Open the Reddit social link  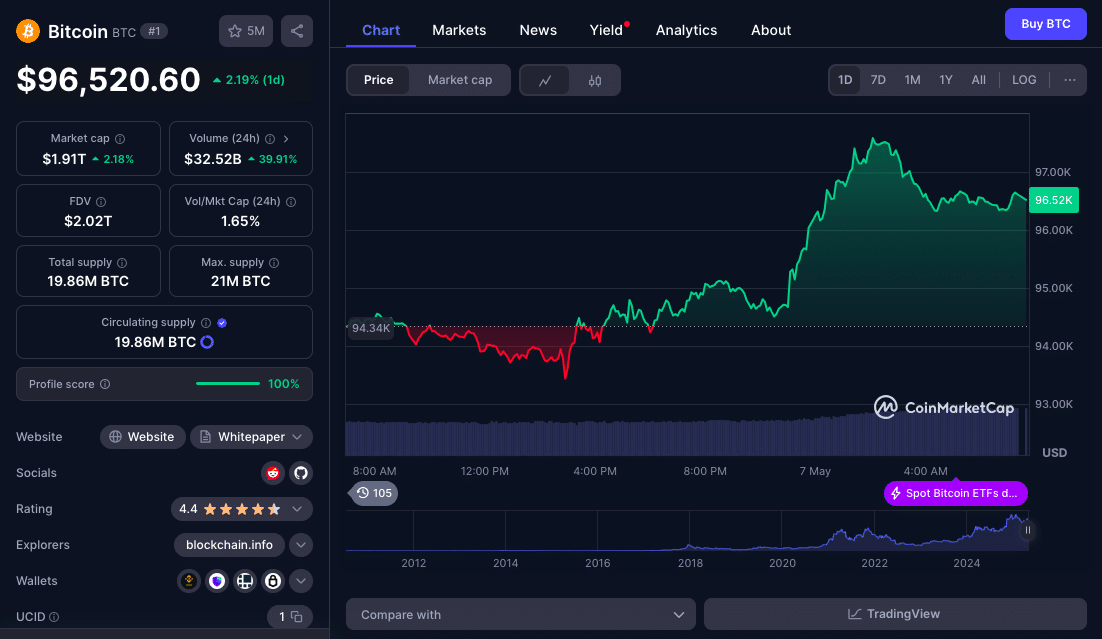coord(272,473)
